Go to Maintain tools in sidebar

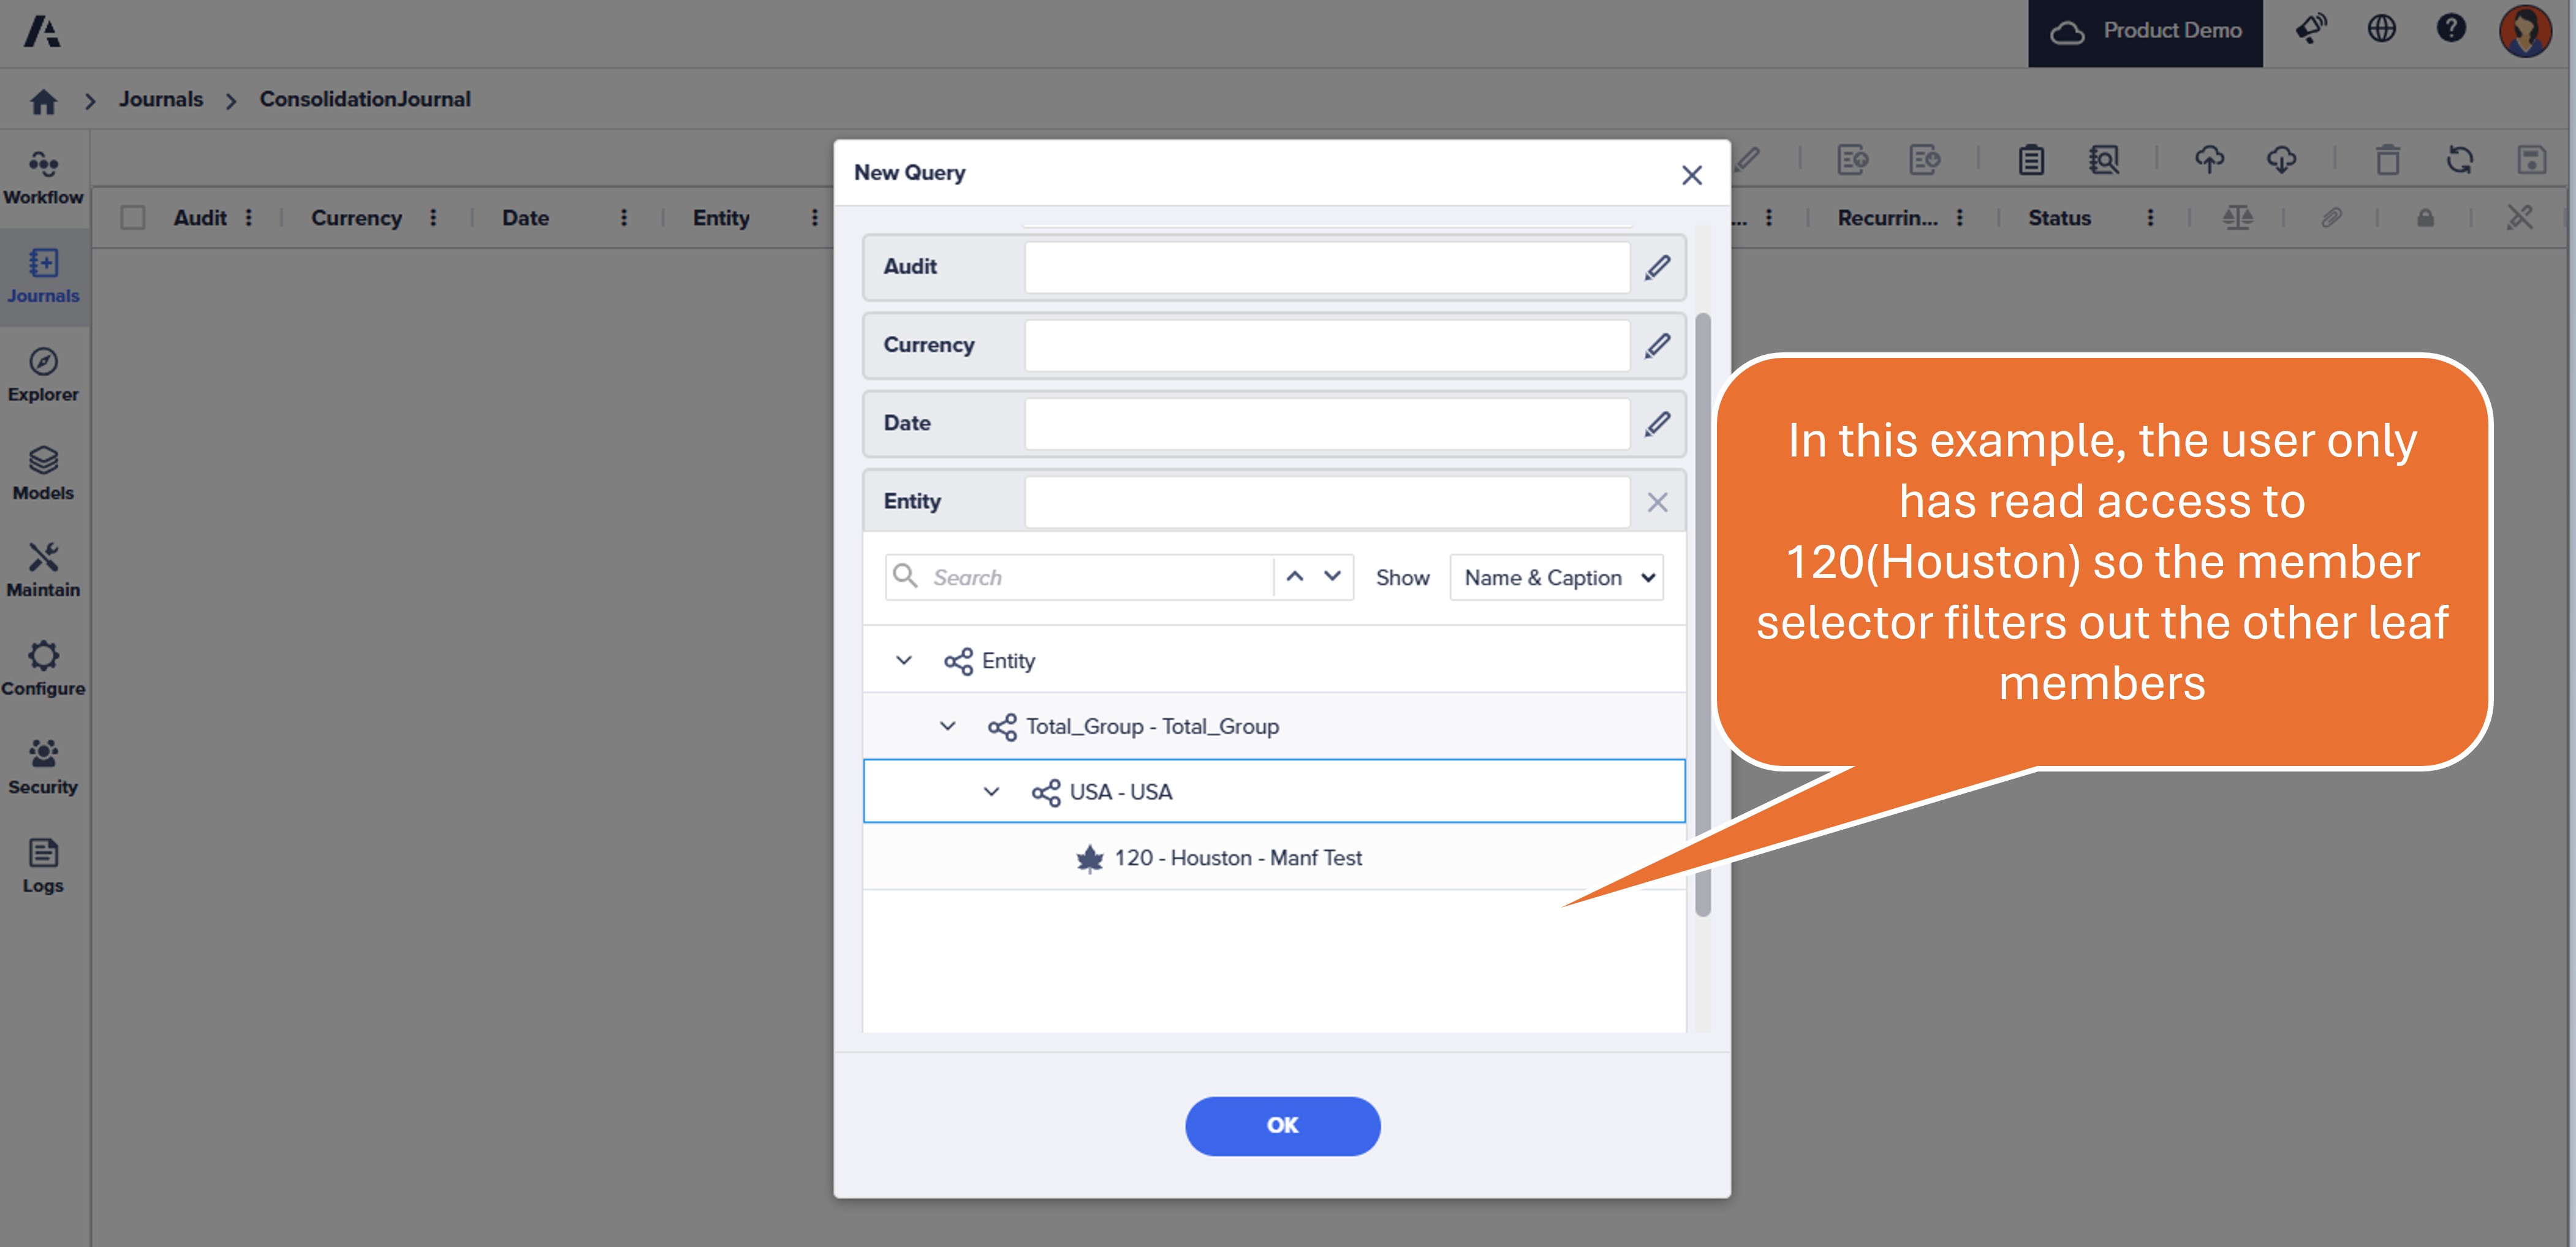[x=43, y=571]
